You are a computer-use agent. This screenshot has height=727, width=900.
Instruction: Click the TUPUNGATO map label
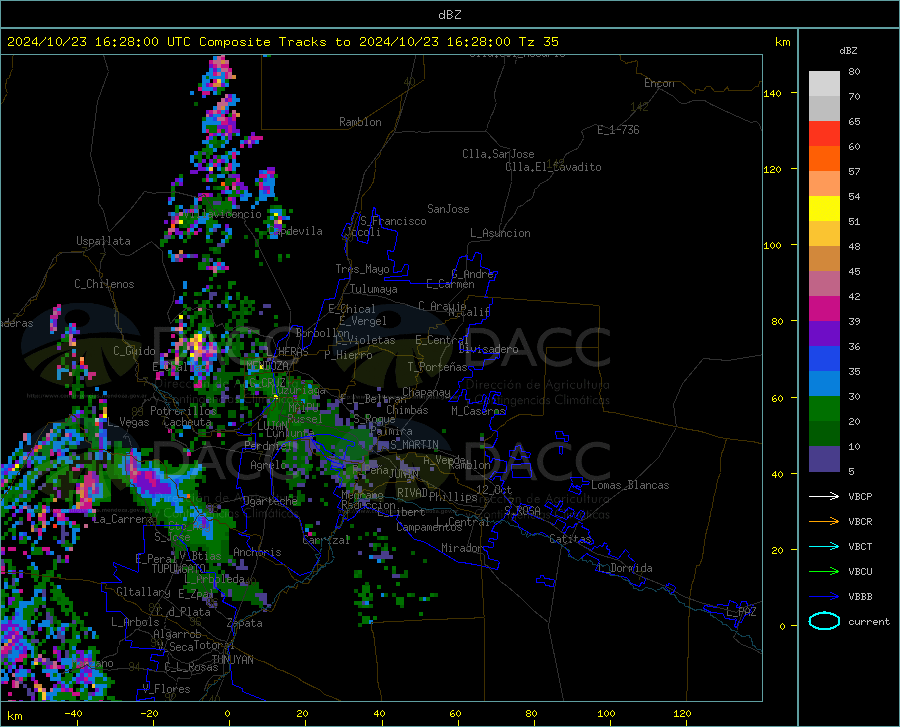179,569
